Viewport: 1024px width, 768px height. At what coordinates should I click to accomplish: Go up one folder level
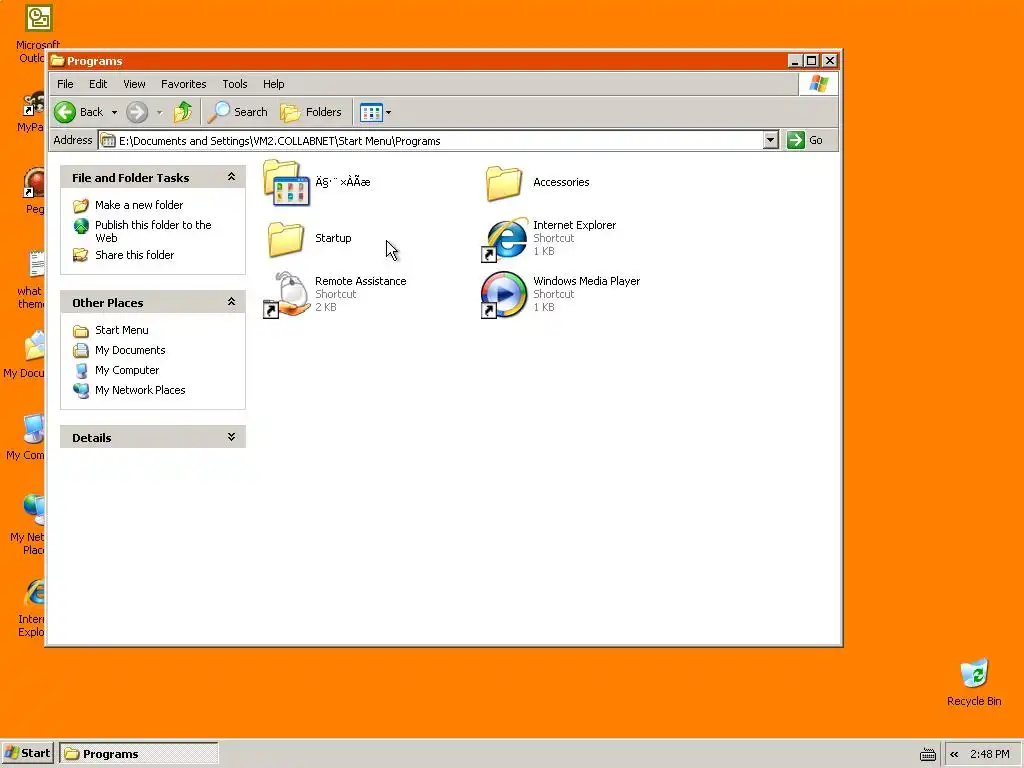183,112
